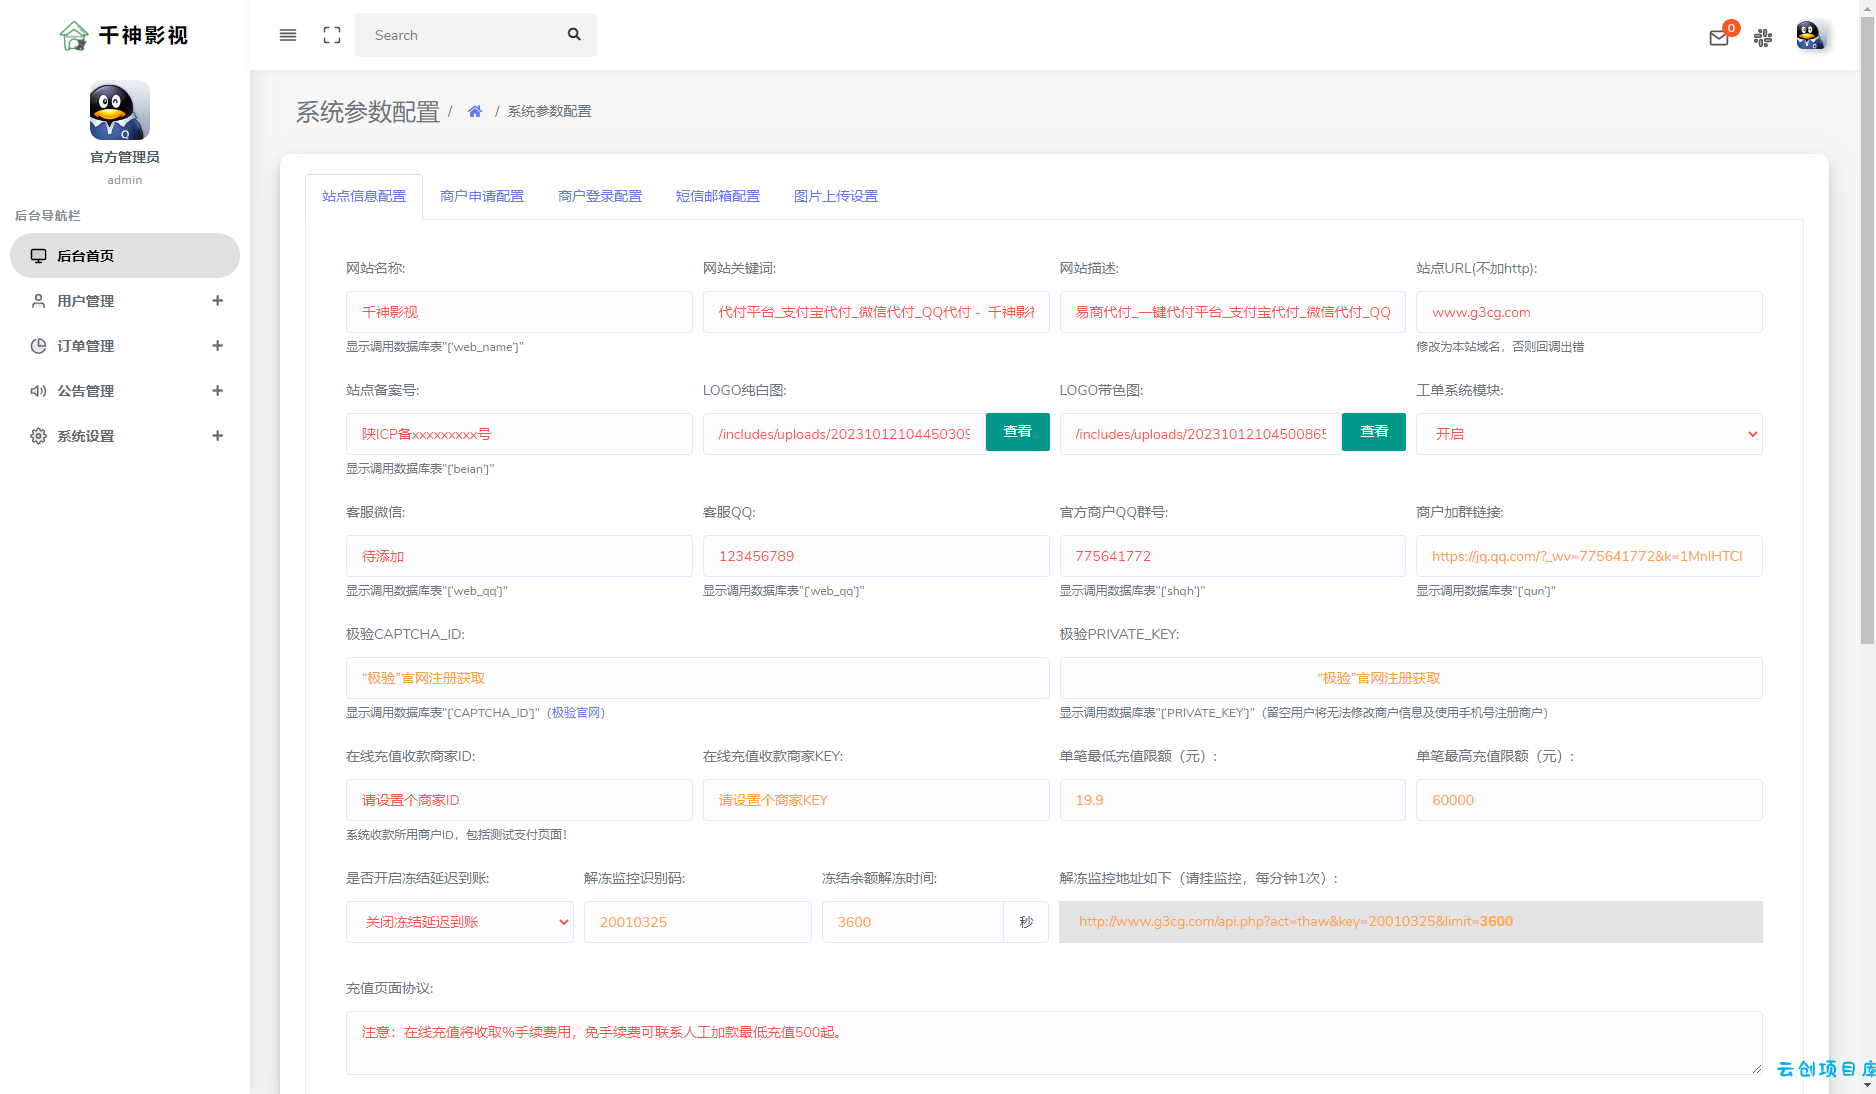The image size is (1876, 1094).
Task: Expand 系统设置 with its plus icon
Action: [217, 436]
